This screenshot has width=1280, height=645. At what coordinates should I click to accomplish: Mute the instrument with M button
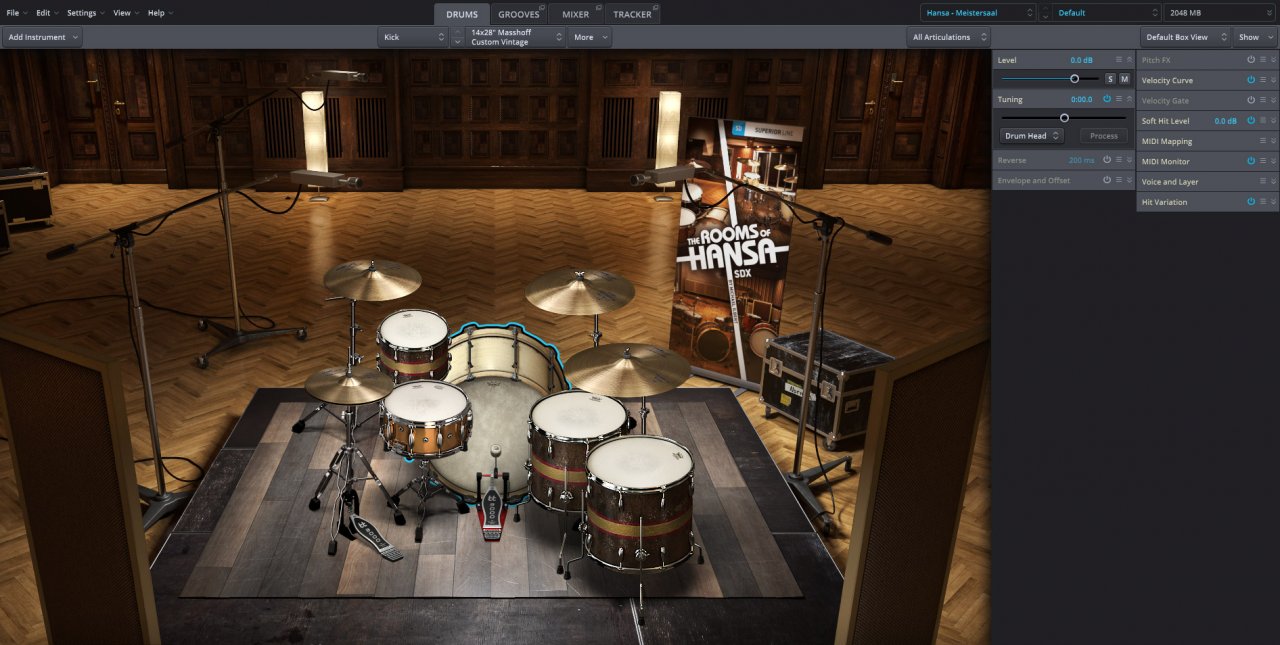1125,79
